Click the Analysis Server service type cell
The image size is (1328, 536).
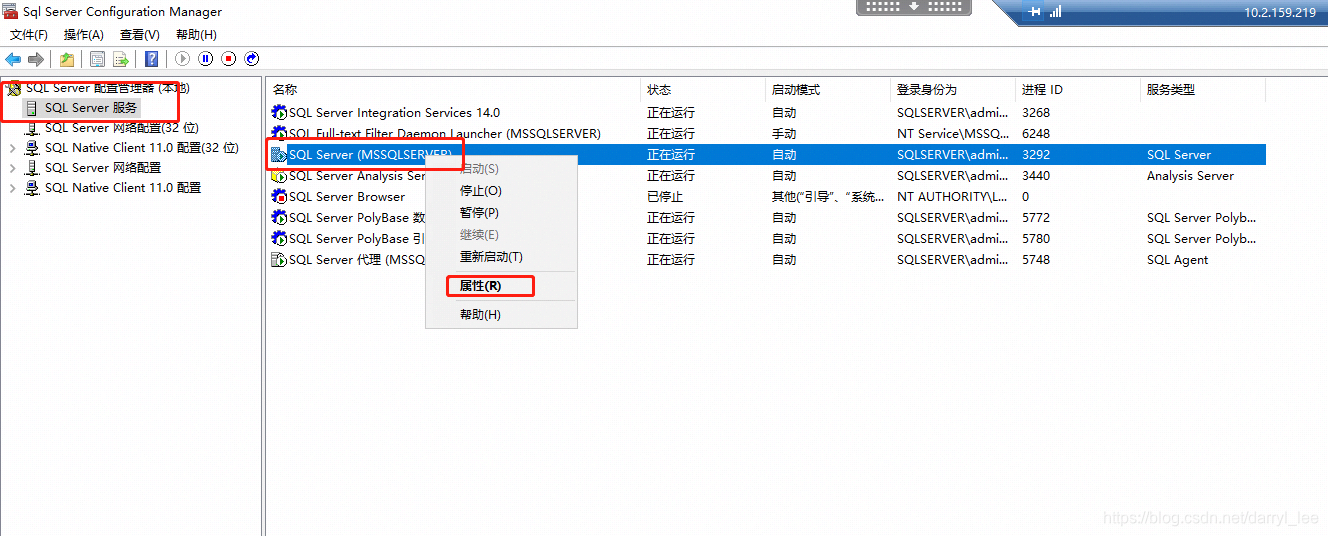(x=1190, y=176)
